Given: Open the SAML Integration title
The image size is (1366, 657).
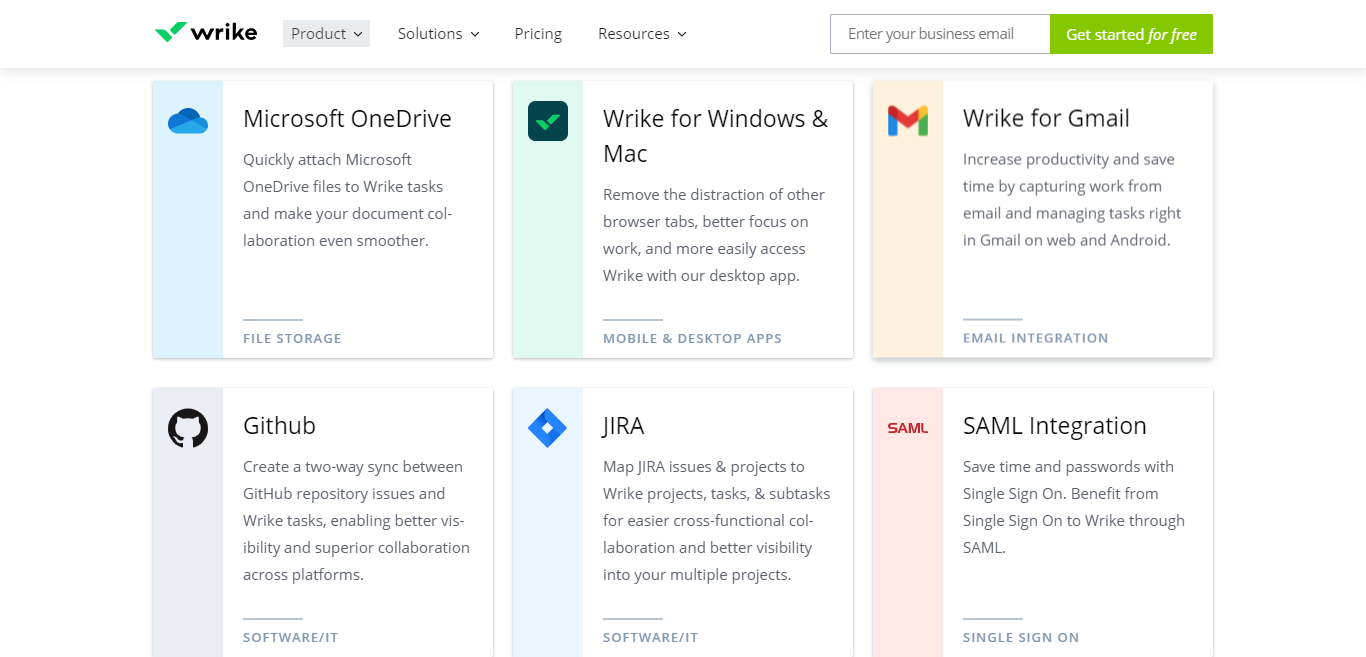Looking at the screenshot, I should pyautogui.click(x=1054, y=425).
